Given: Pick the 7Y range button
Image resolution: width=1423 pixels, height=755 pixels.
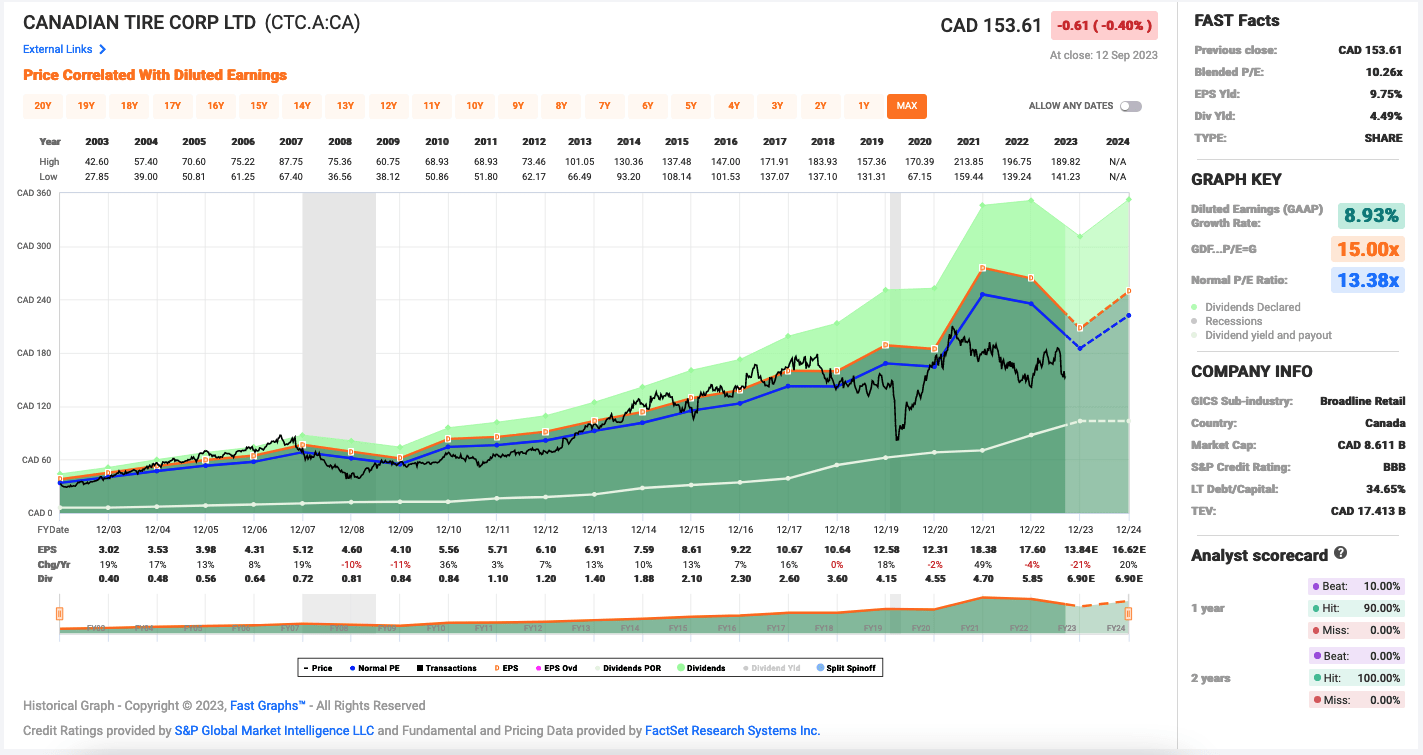Looking at the screenshot, I should (605, 106).
